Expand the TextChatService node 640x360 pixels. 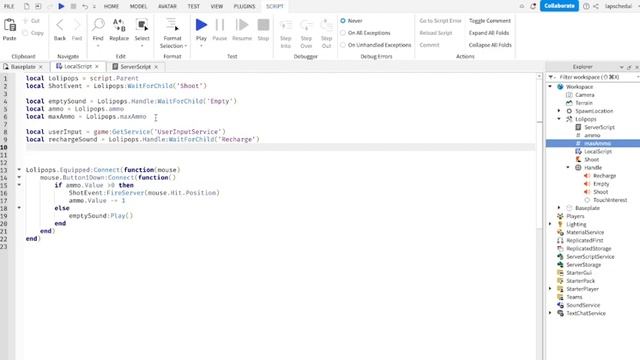point(550,313)
